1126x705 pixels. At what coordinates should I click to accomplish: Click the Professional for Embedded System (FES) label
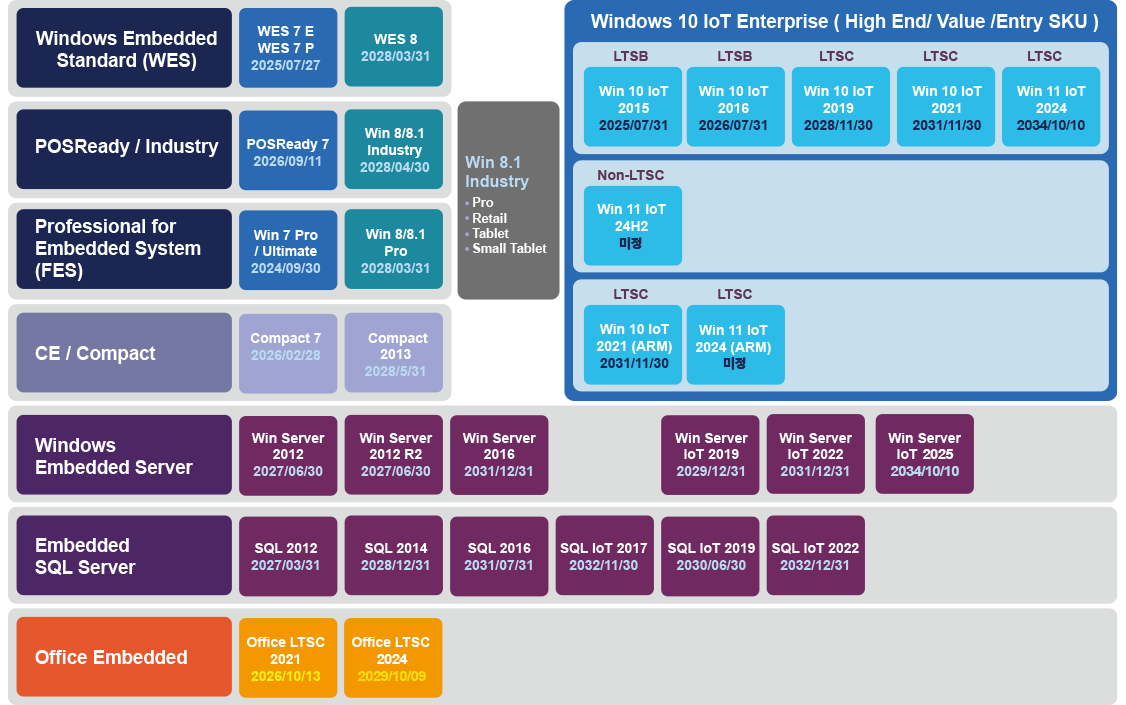pyautogui.click(x=124, y=249)
